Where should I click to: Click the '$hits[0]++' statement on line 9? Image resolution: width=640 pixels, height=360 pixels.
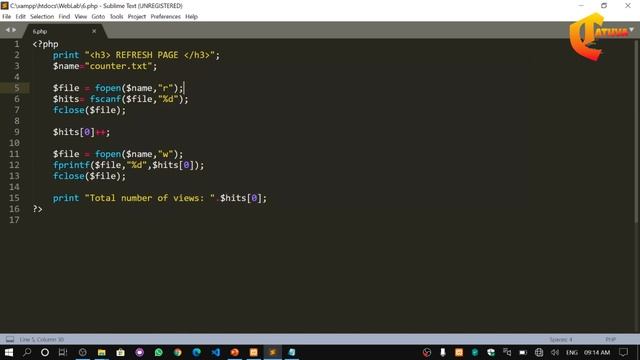coord(81,132)
